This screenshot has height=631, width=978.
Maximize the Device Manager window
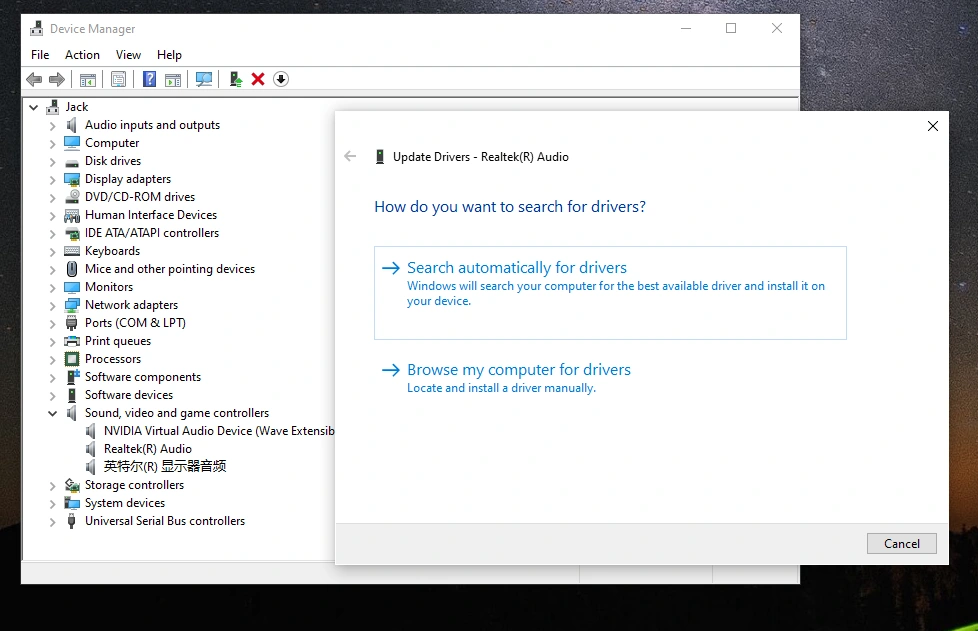click(x=731, y=28)
